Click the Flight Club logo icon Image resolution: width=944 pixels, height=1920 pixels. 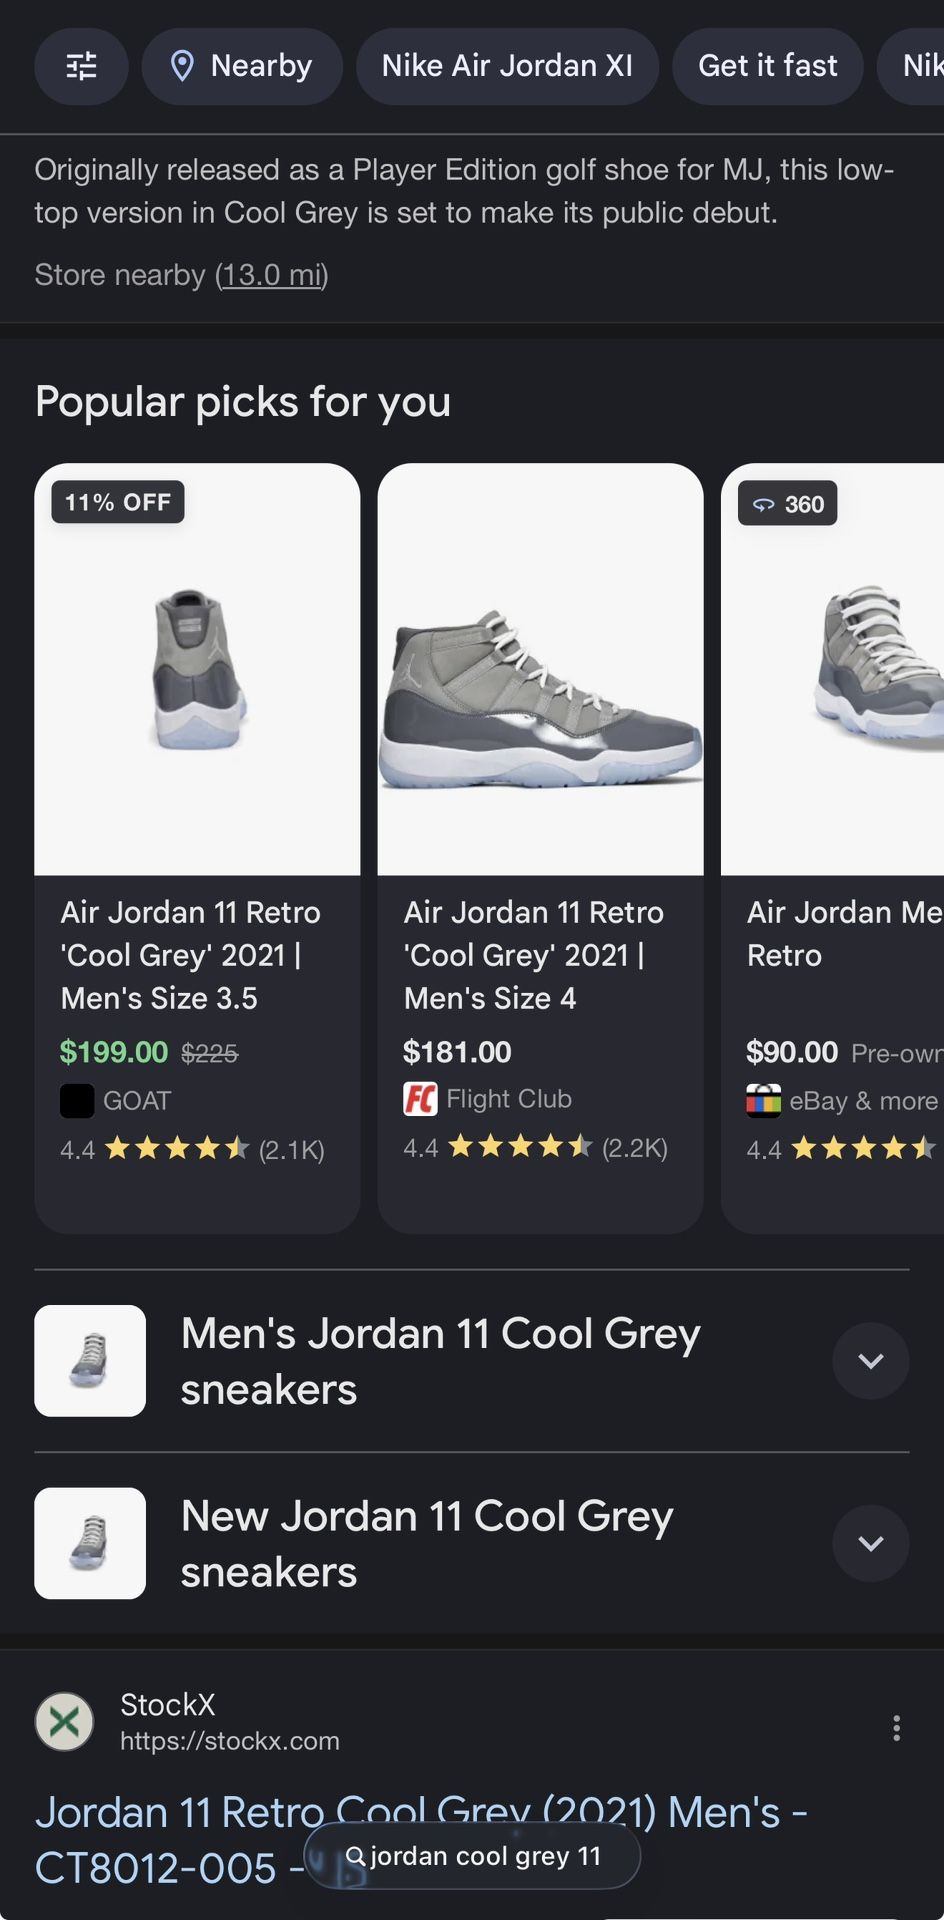coord(420,1099)
